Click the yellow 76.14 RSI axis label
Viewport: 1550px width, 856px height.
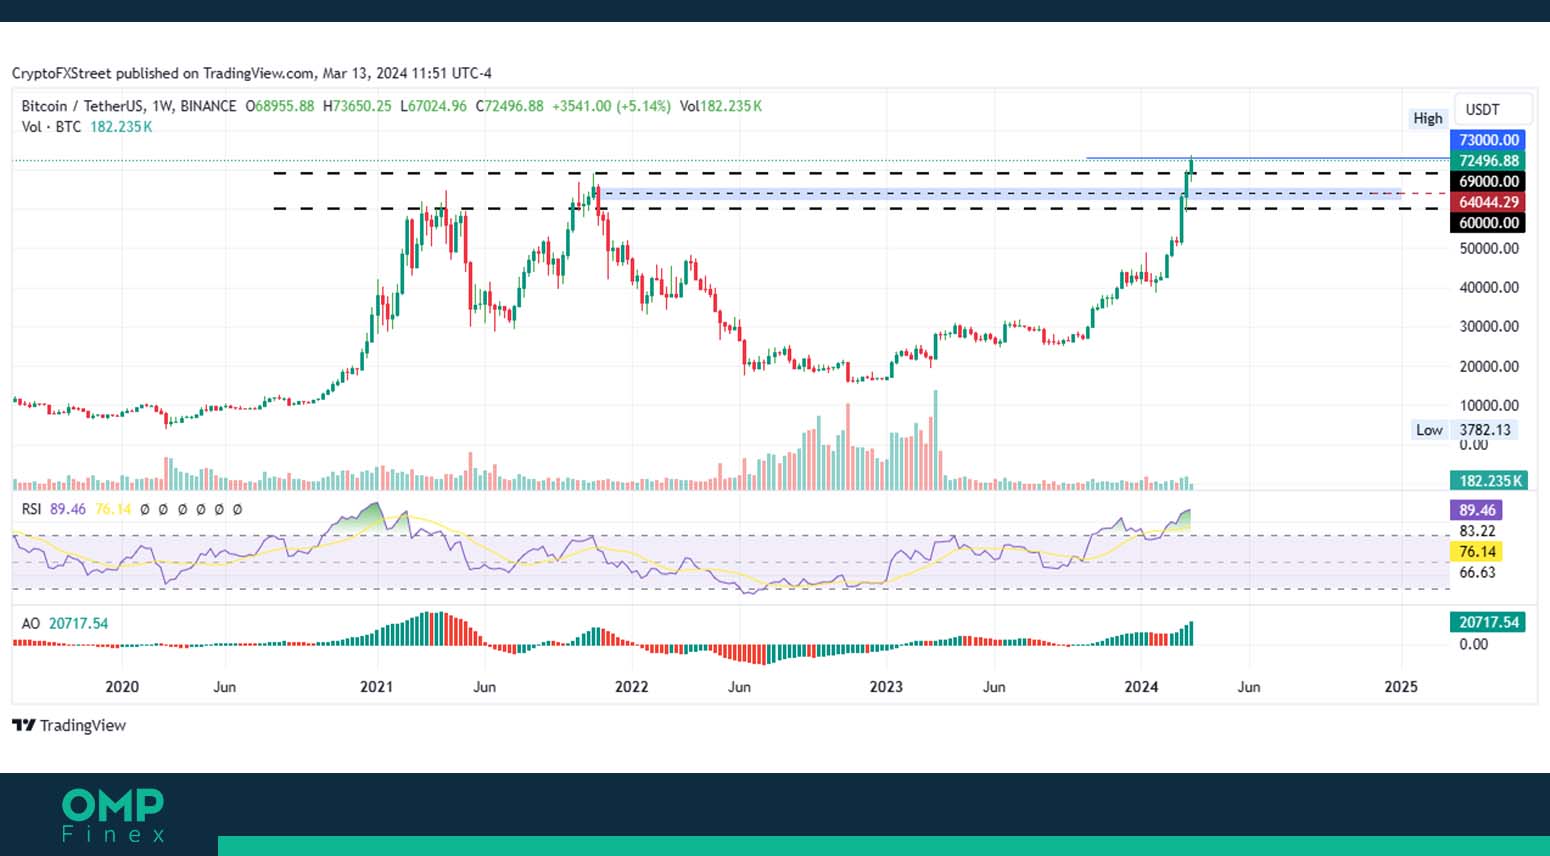pyautogui.click(x=1476, y=552)
